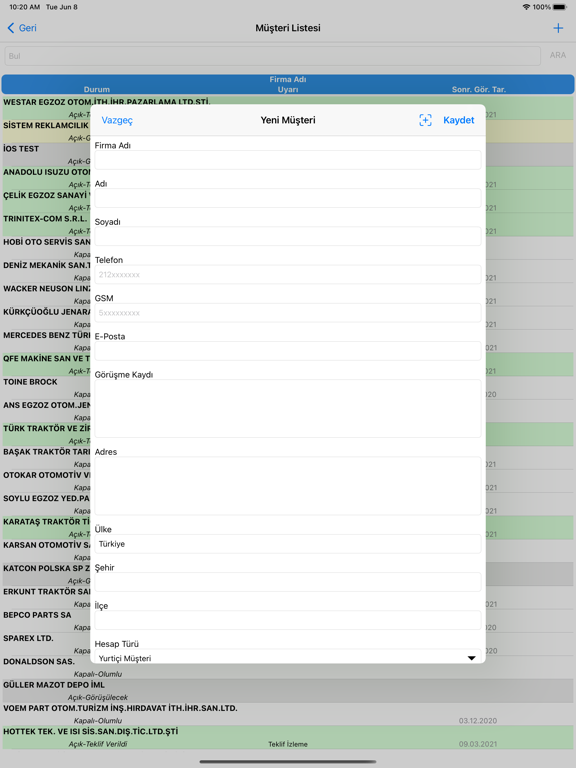Focus the GSM number field
This screenshot has height=768, width=576.
click(288, 312)
